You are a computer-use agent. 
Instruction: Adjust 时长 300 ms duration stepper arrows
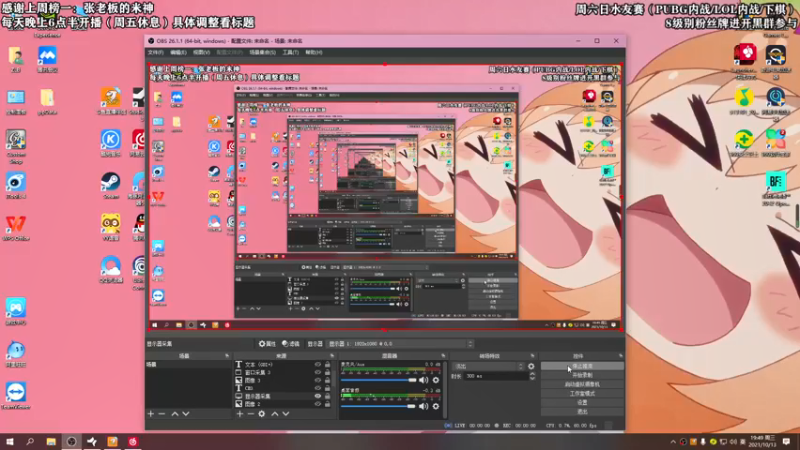click(532, 376)
